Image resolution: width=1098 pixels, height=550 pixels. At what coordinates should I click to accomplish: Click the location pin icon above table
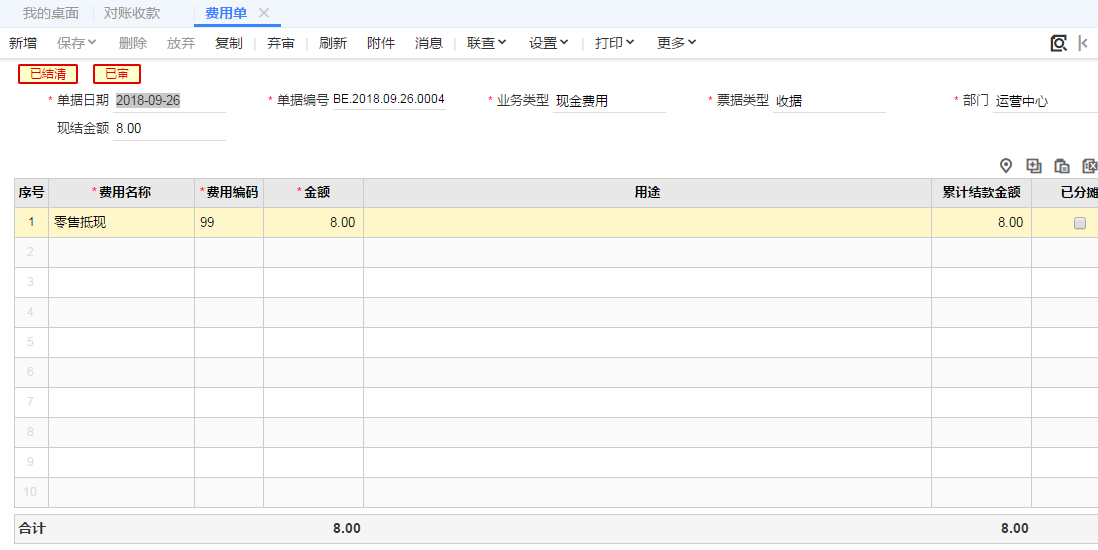pyautogui.click(x=1006, y=166)
